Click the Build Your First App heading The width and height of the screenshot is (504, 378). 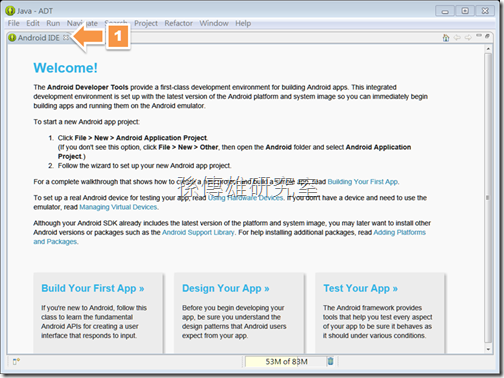[x=93, y=288]
